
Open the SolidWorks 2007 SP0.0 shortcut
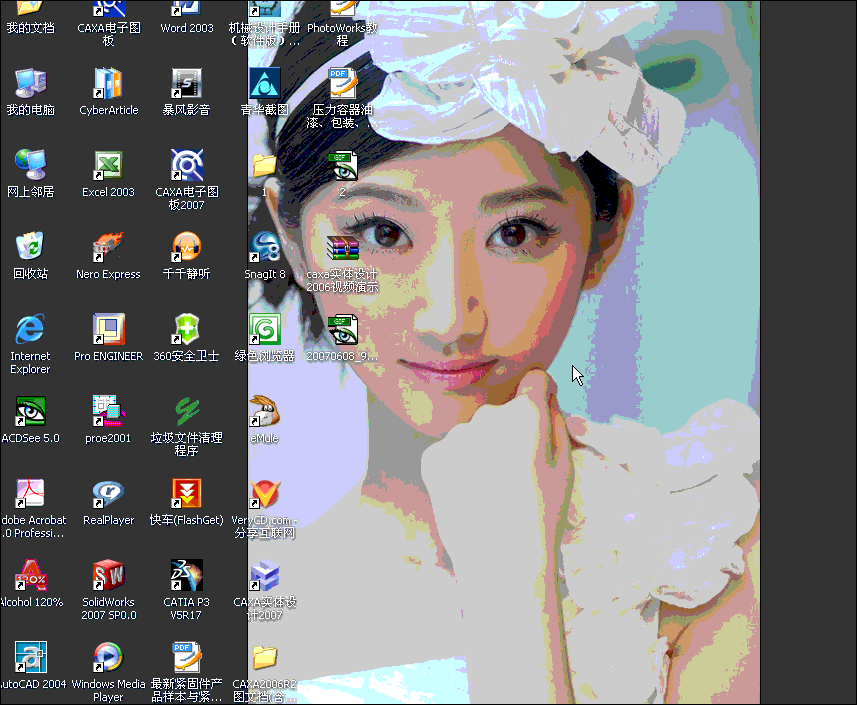pyautogui.click(x=108, y=575)
